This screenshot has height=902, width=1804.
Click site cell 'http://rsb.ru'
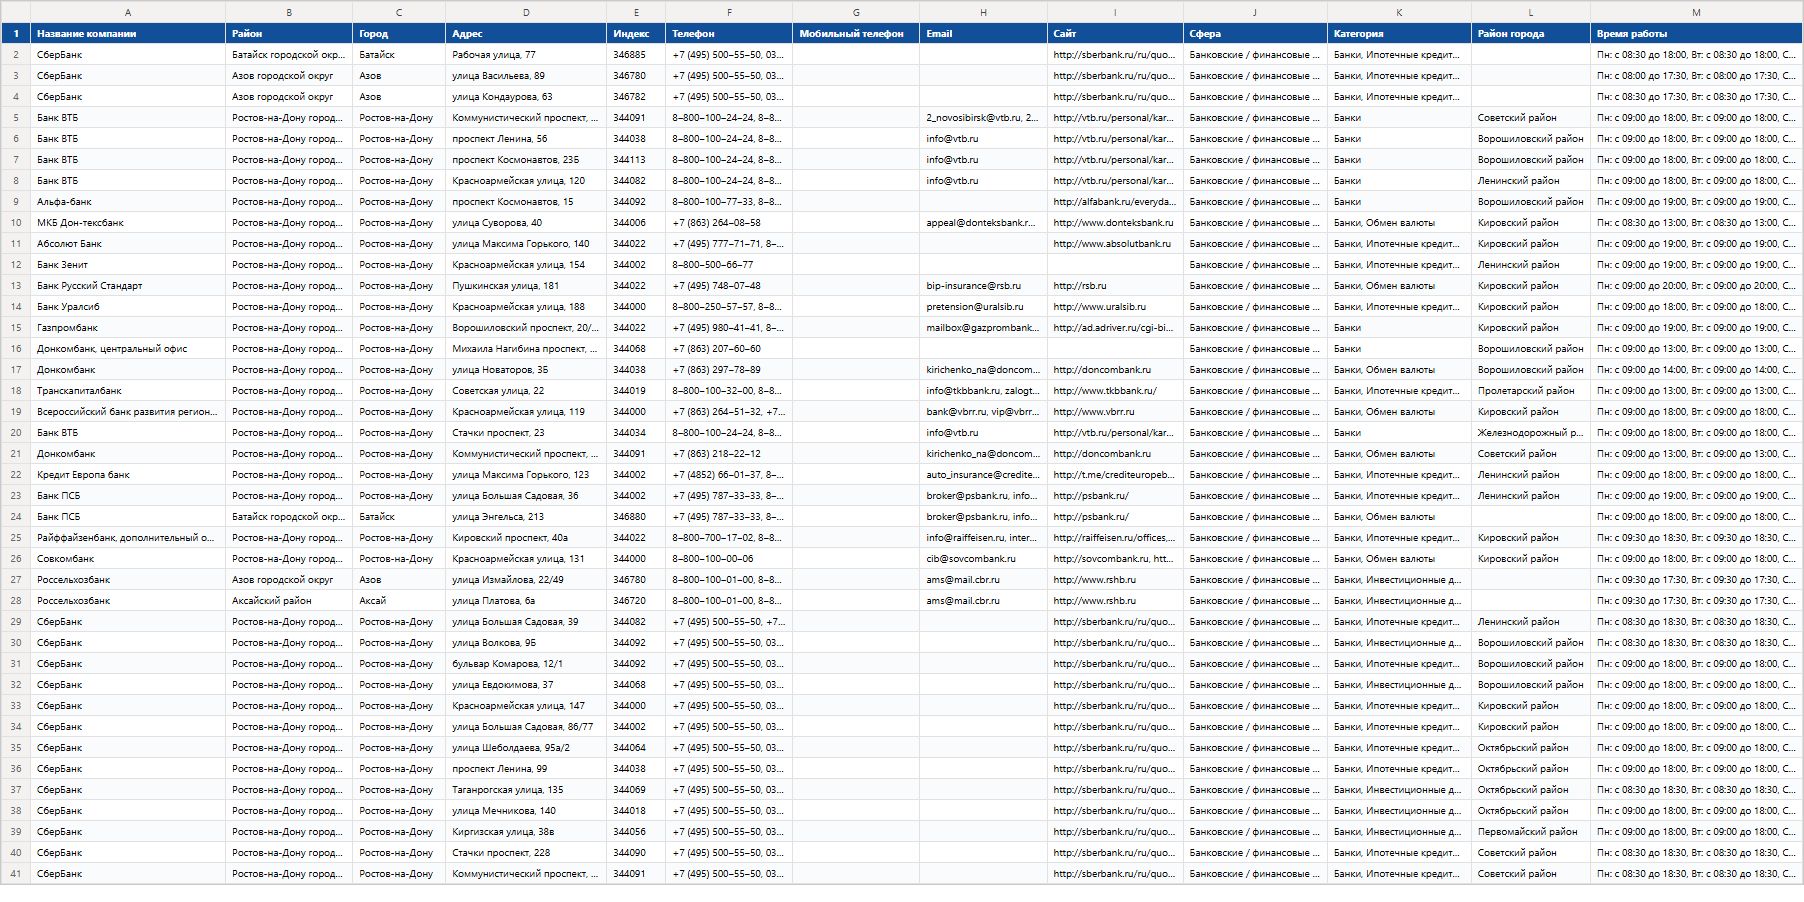(1115, 286)
